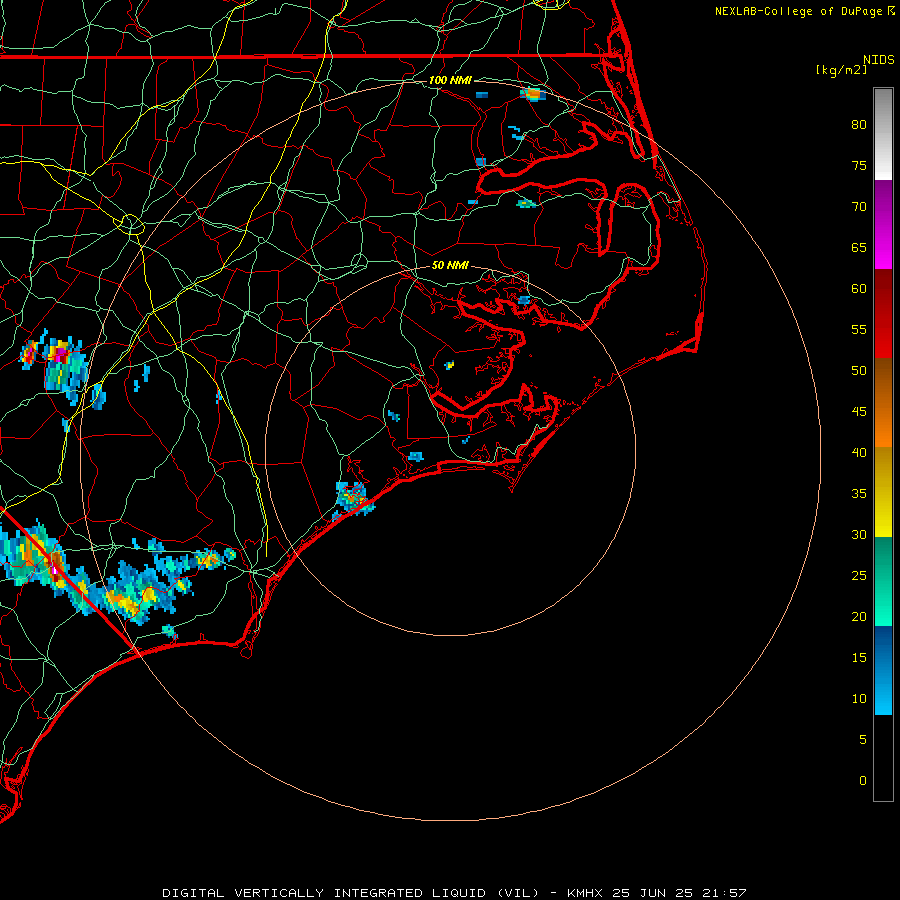Click the 45 value on the scale
This screenshot has height=900, width=900.
tap(859, 412)
